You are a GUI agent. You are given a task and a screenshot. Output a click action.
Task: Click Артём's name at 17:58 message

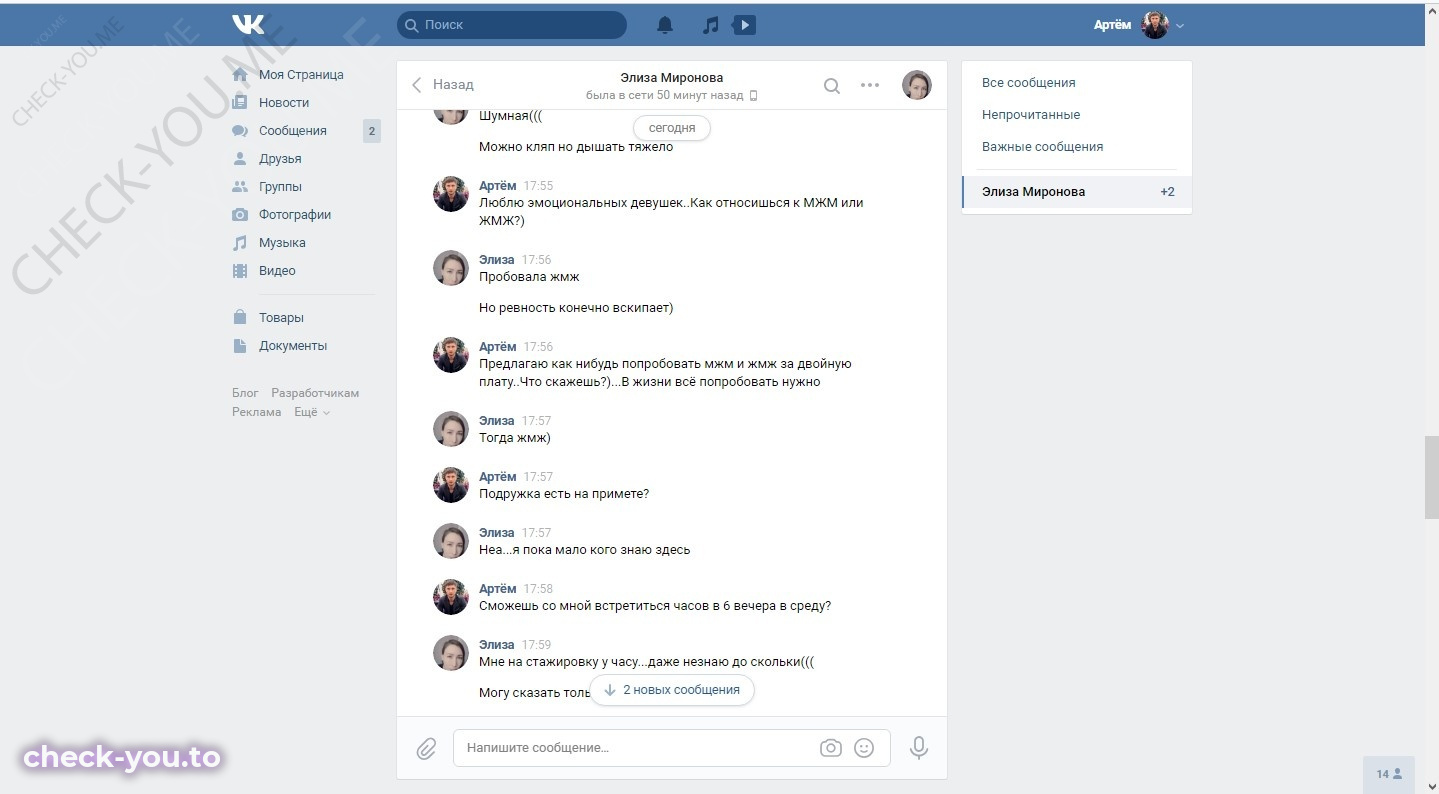click(498, 589)
